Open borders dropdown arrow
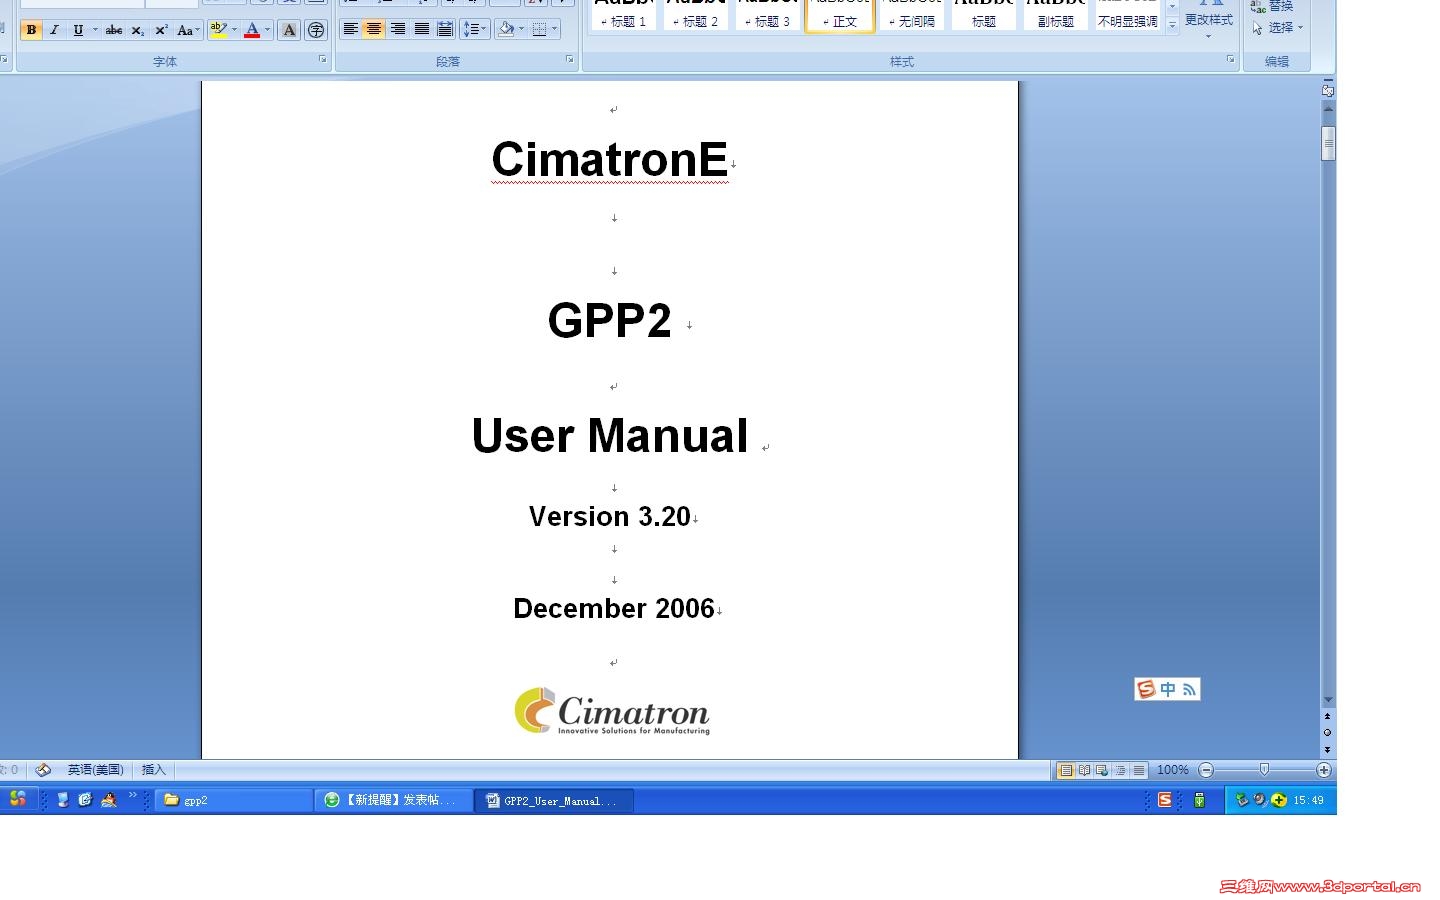Screen dimensions: 1440x900 pos(555,29)
